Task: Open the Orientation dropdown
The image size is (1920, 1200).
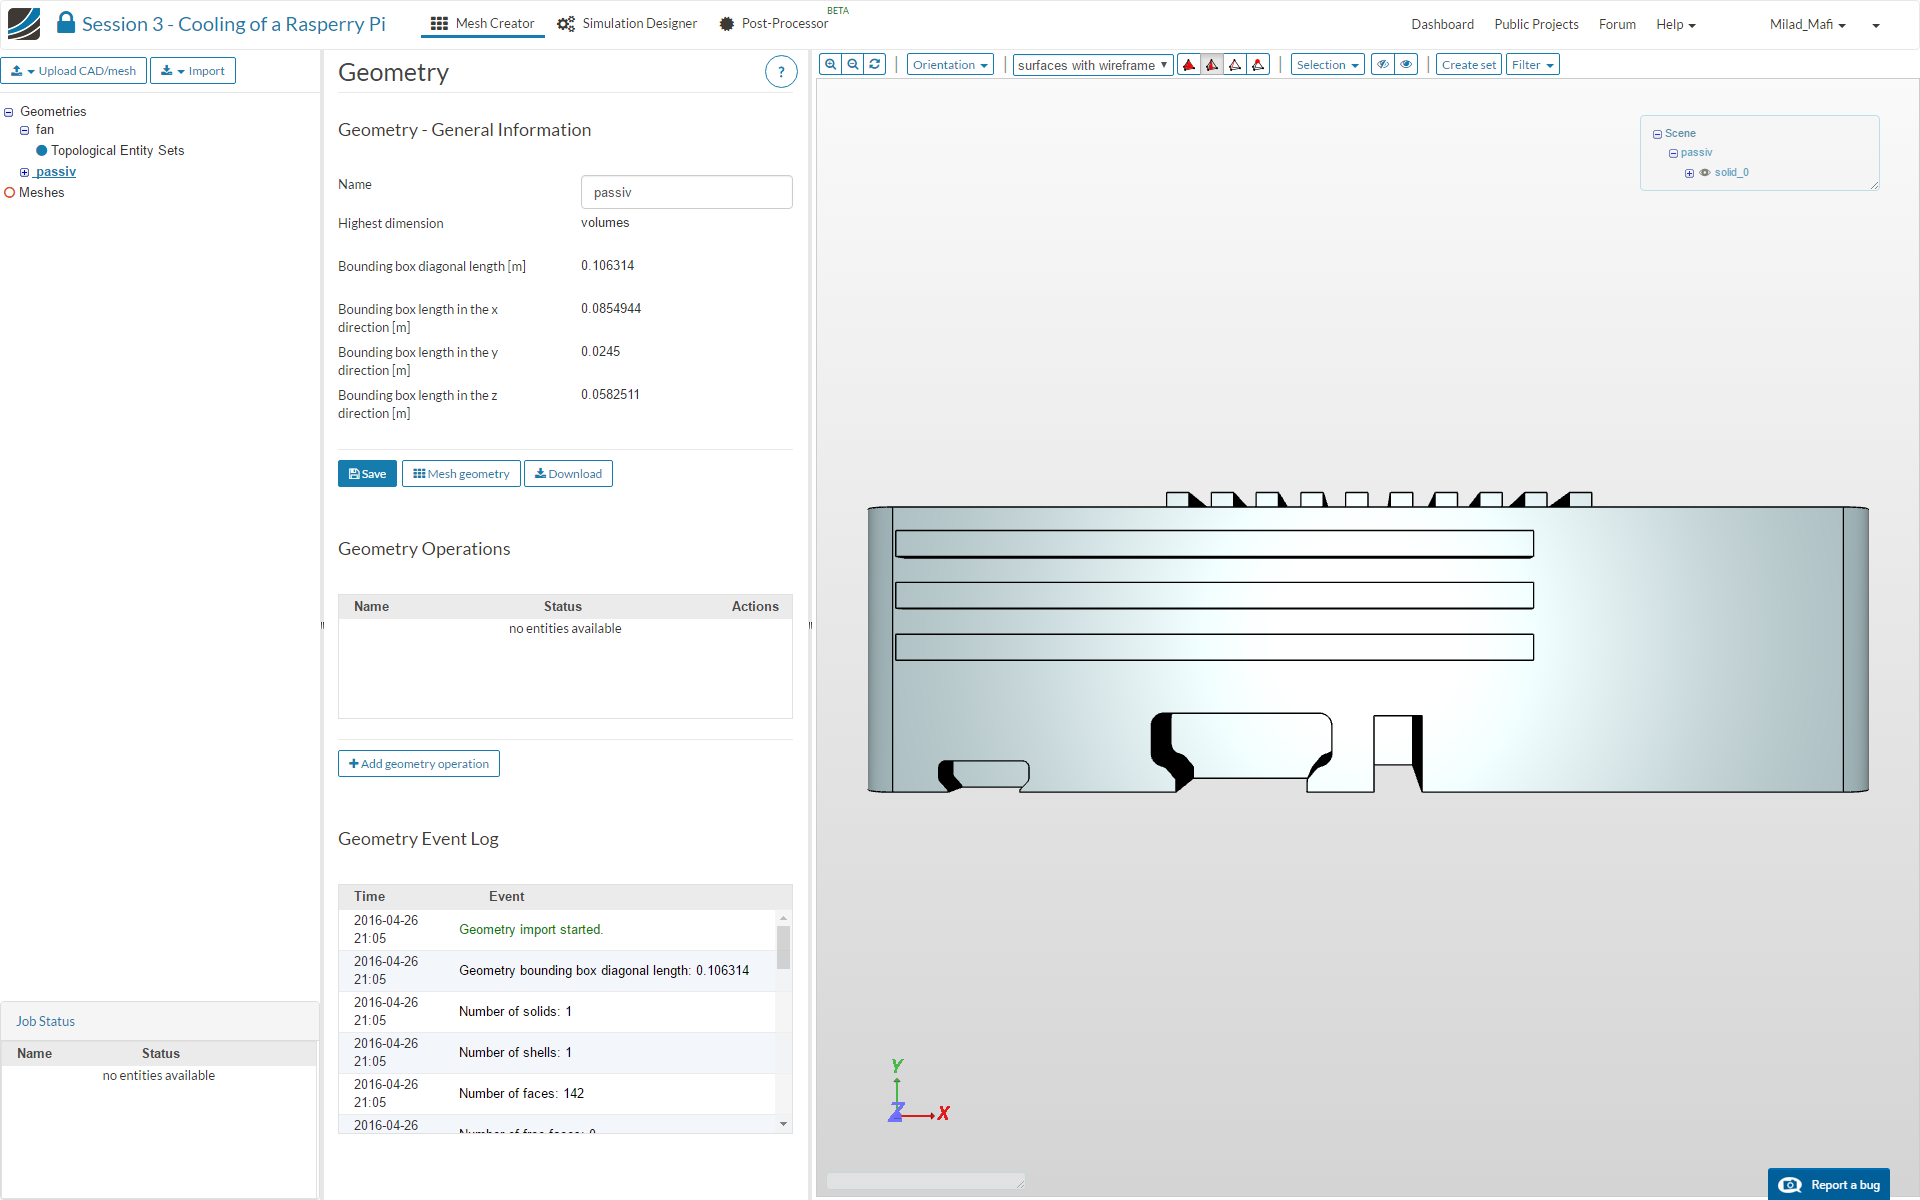Action: (950, 65)
